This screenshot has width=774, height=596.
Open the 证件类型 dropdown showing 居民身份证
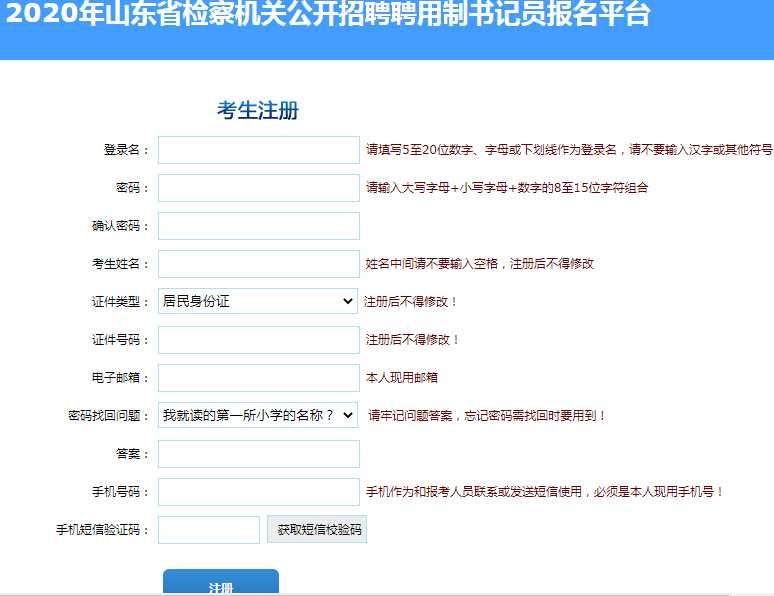(x=258, y=301)
